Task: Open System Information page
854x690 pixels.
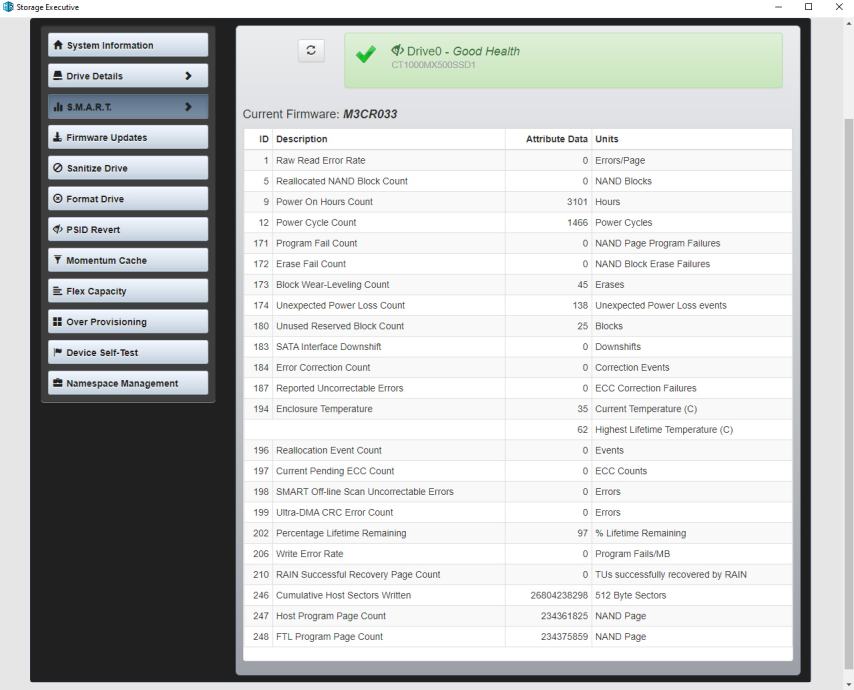Action: [x=128, y=45]
